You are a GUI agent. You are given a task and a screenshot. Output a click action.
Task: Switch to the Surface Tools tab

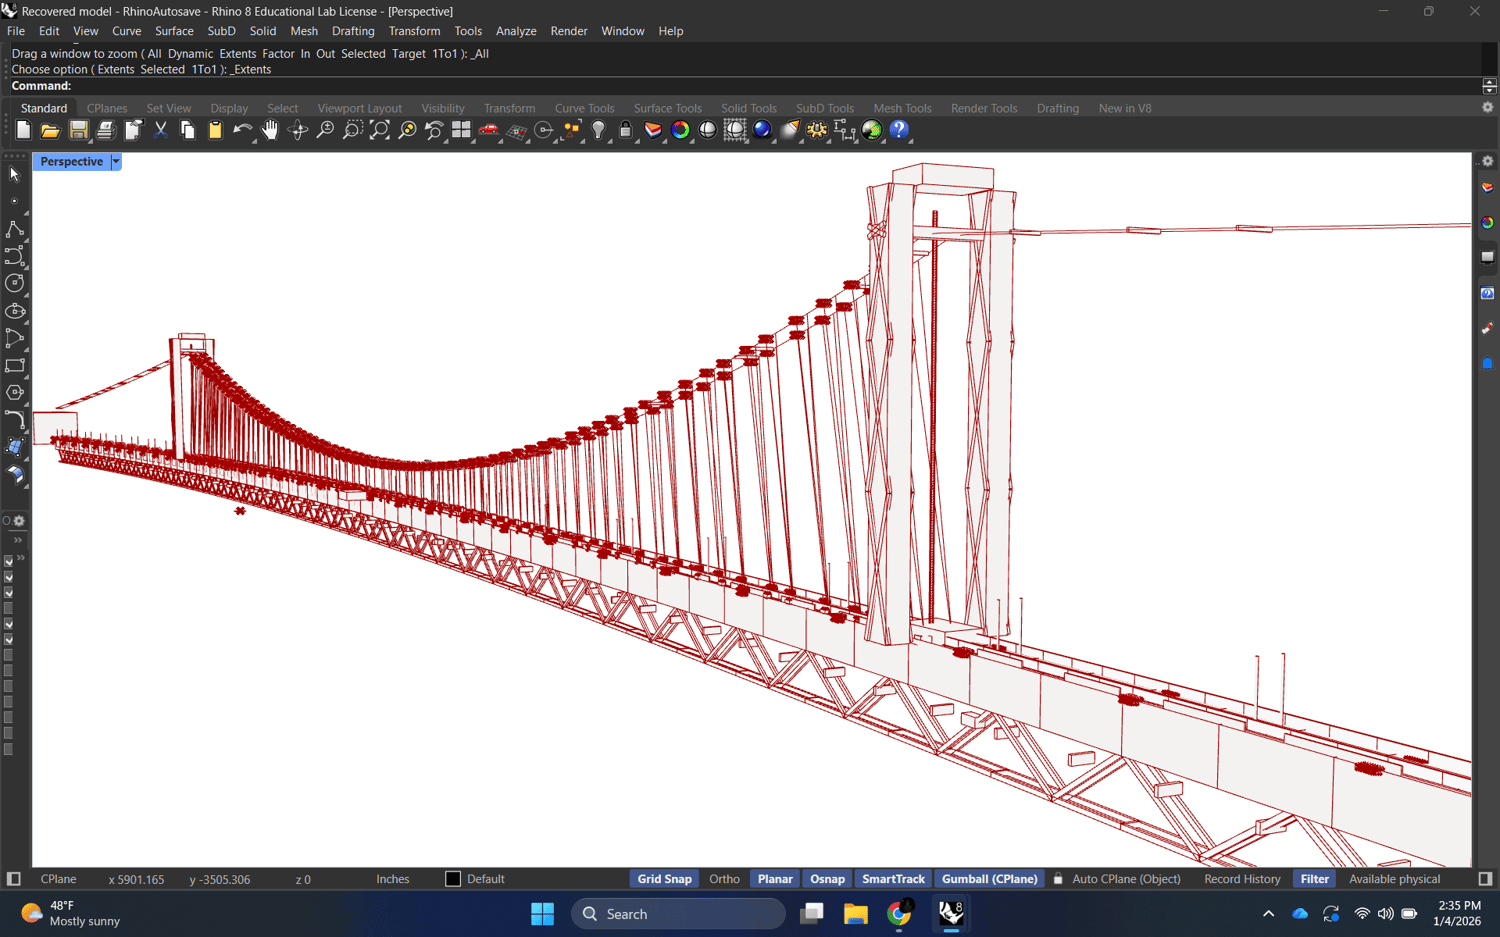click(667, 108)
